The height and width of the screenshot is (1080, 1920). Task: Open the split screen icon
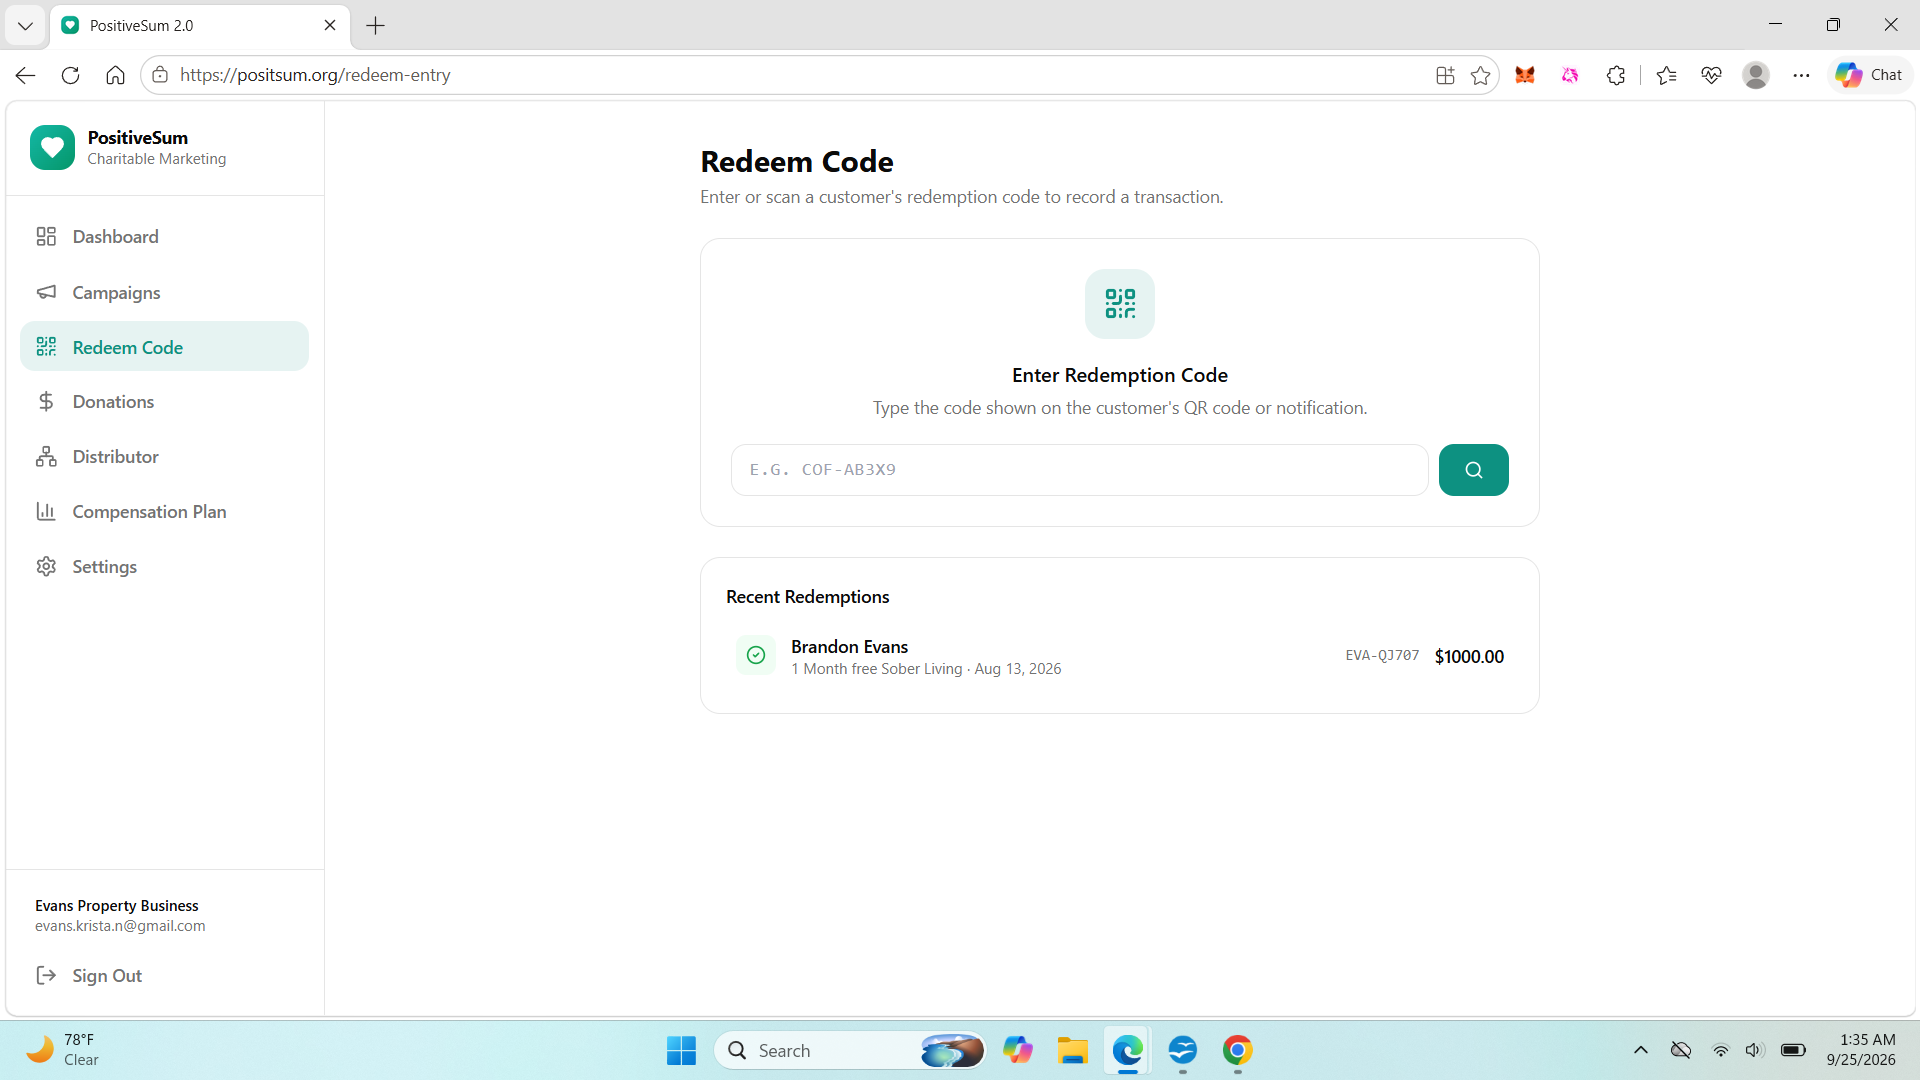pos(1445,75)
